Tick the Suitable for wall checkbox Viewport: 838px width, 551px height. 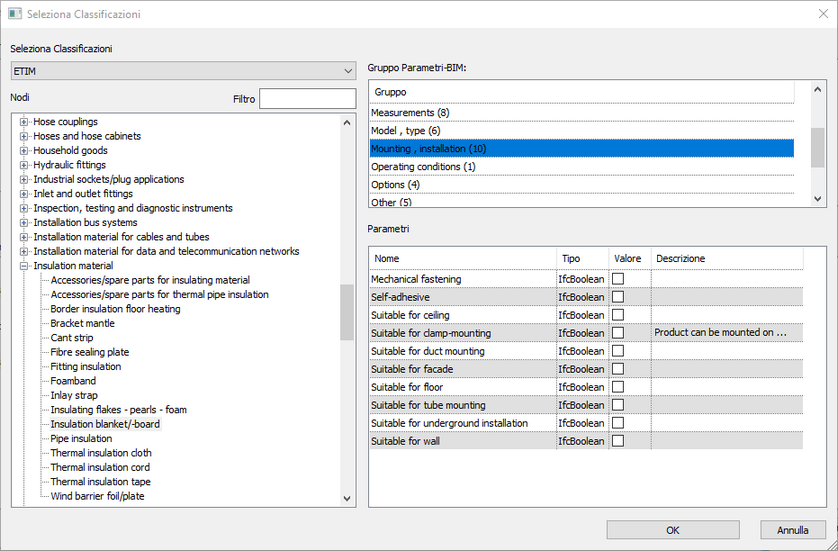(618, 441)
